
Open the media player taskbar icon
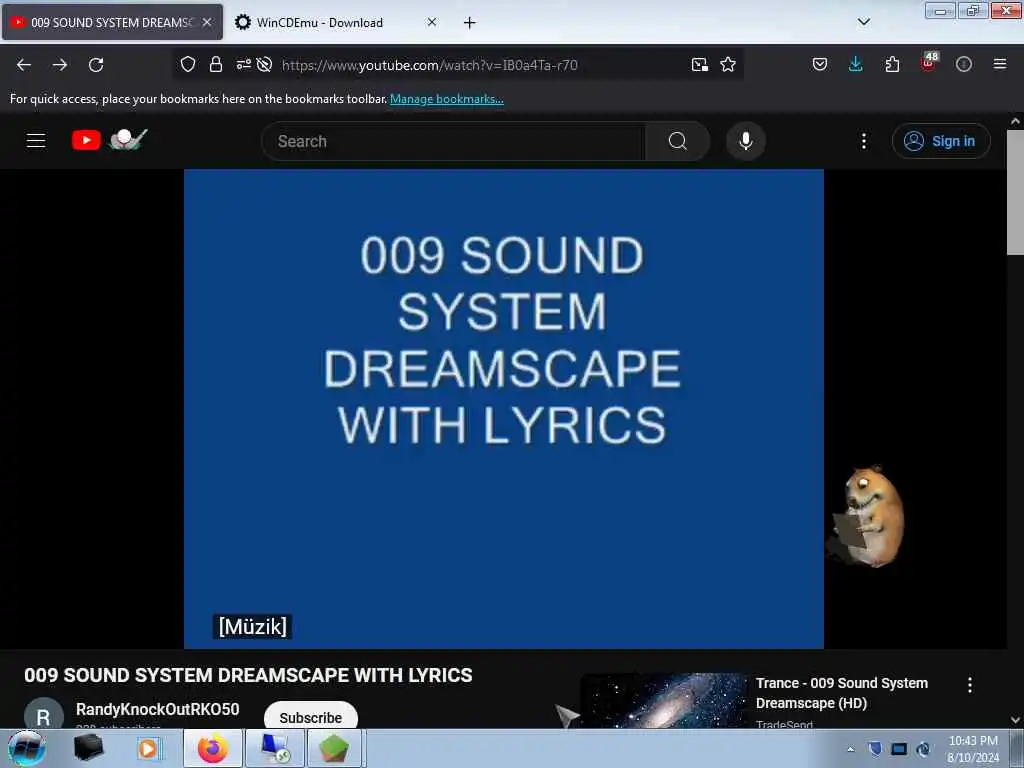(x=148, y=748)
